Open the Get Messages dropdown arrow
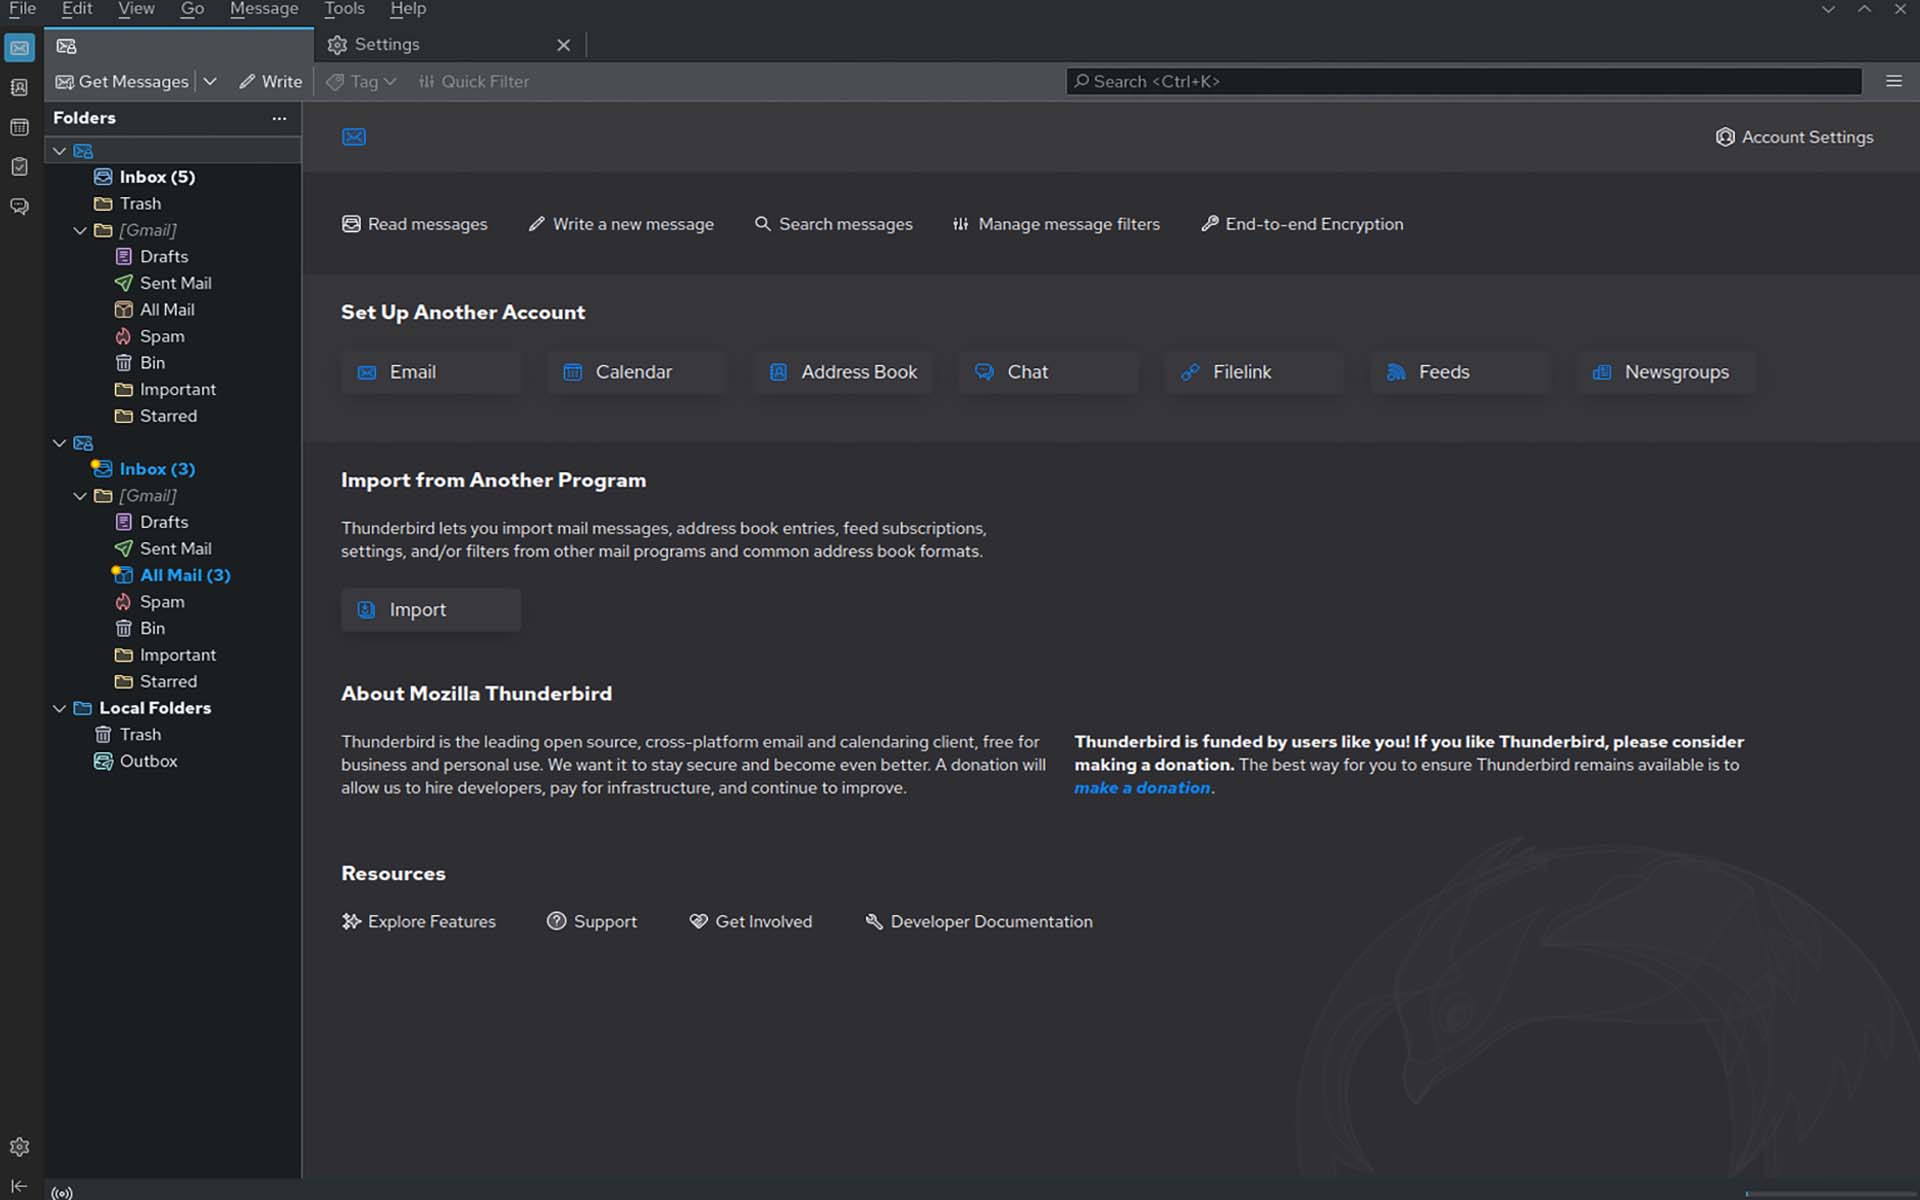The width and height of the screenshot is (1920, 1200). pyautogui.click(x=210, y=82)
